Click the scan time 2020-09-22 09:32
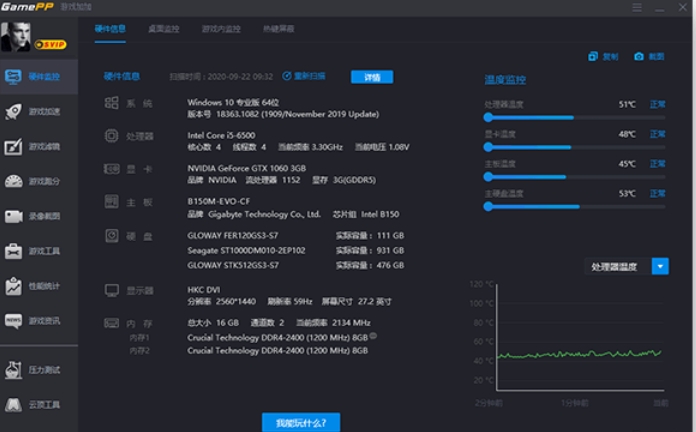Screen dimensions: 696x432 coord(240,76)
